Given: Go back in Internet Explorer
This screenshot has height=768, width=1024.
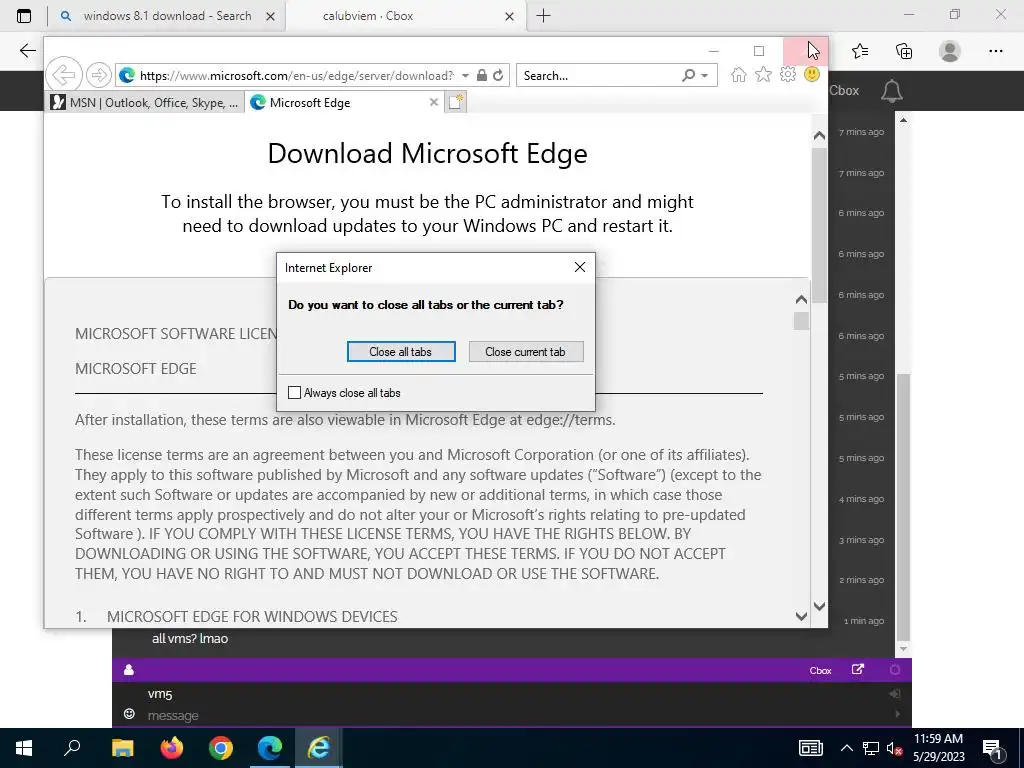Looking at the screenshot, I should tap(64, 75).
